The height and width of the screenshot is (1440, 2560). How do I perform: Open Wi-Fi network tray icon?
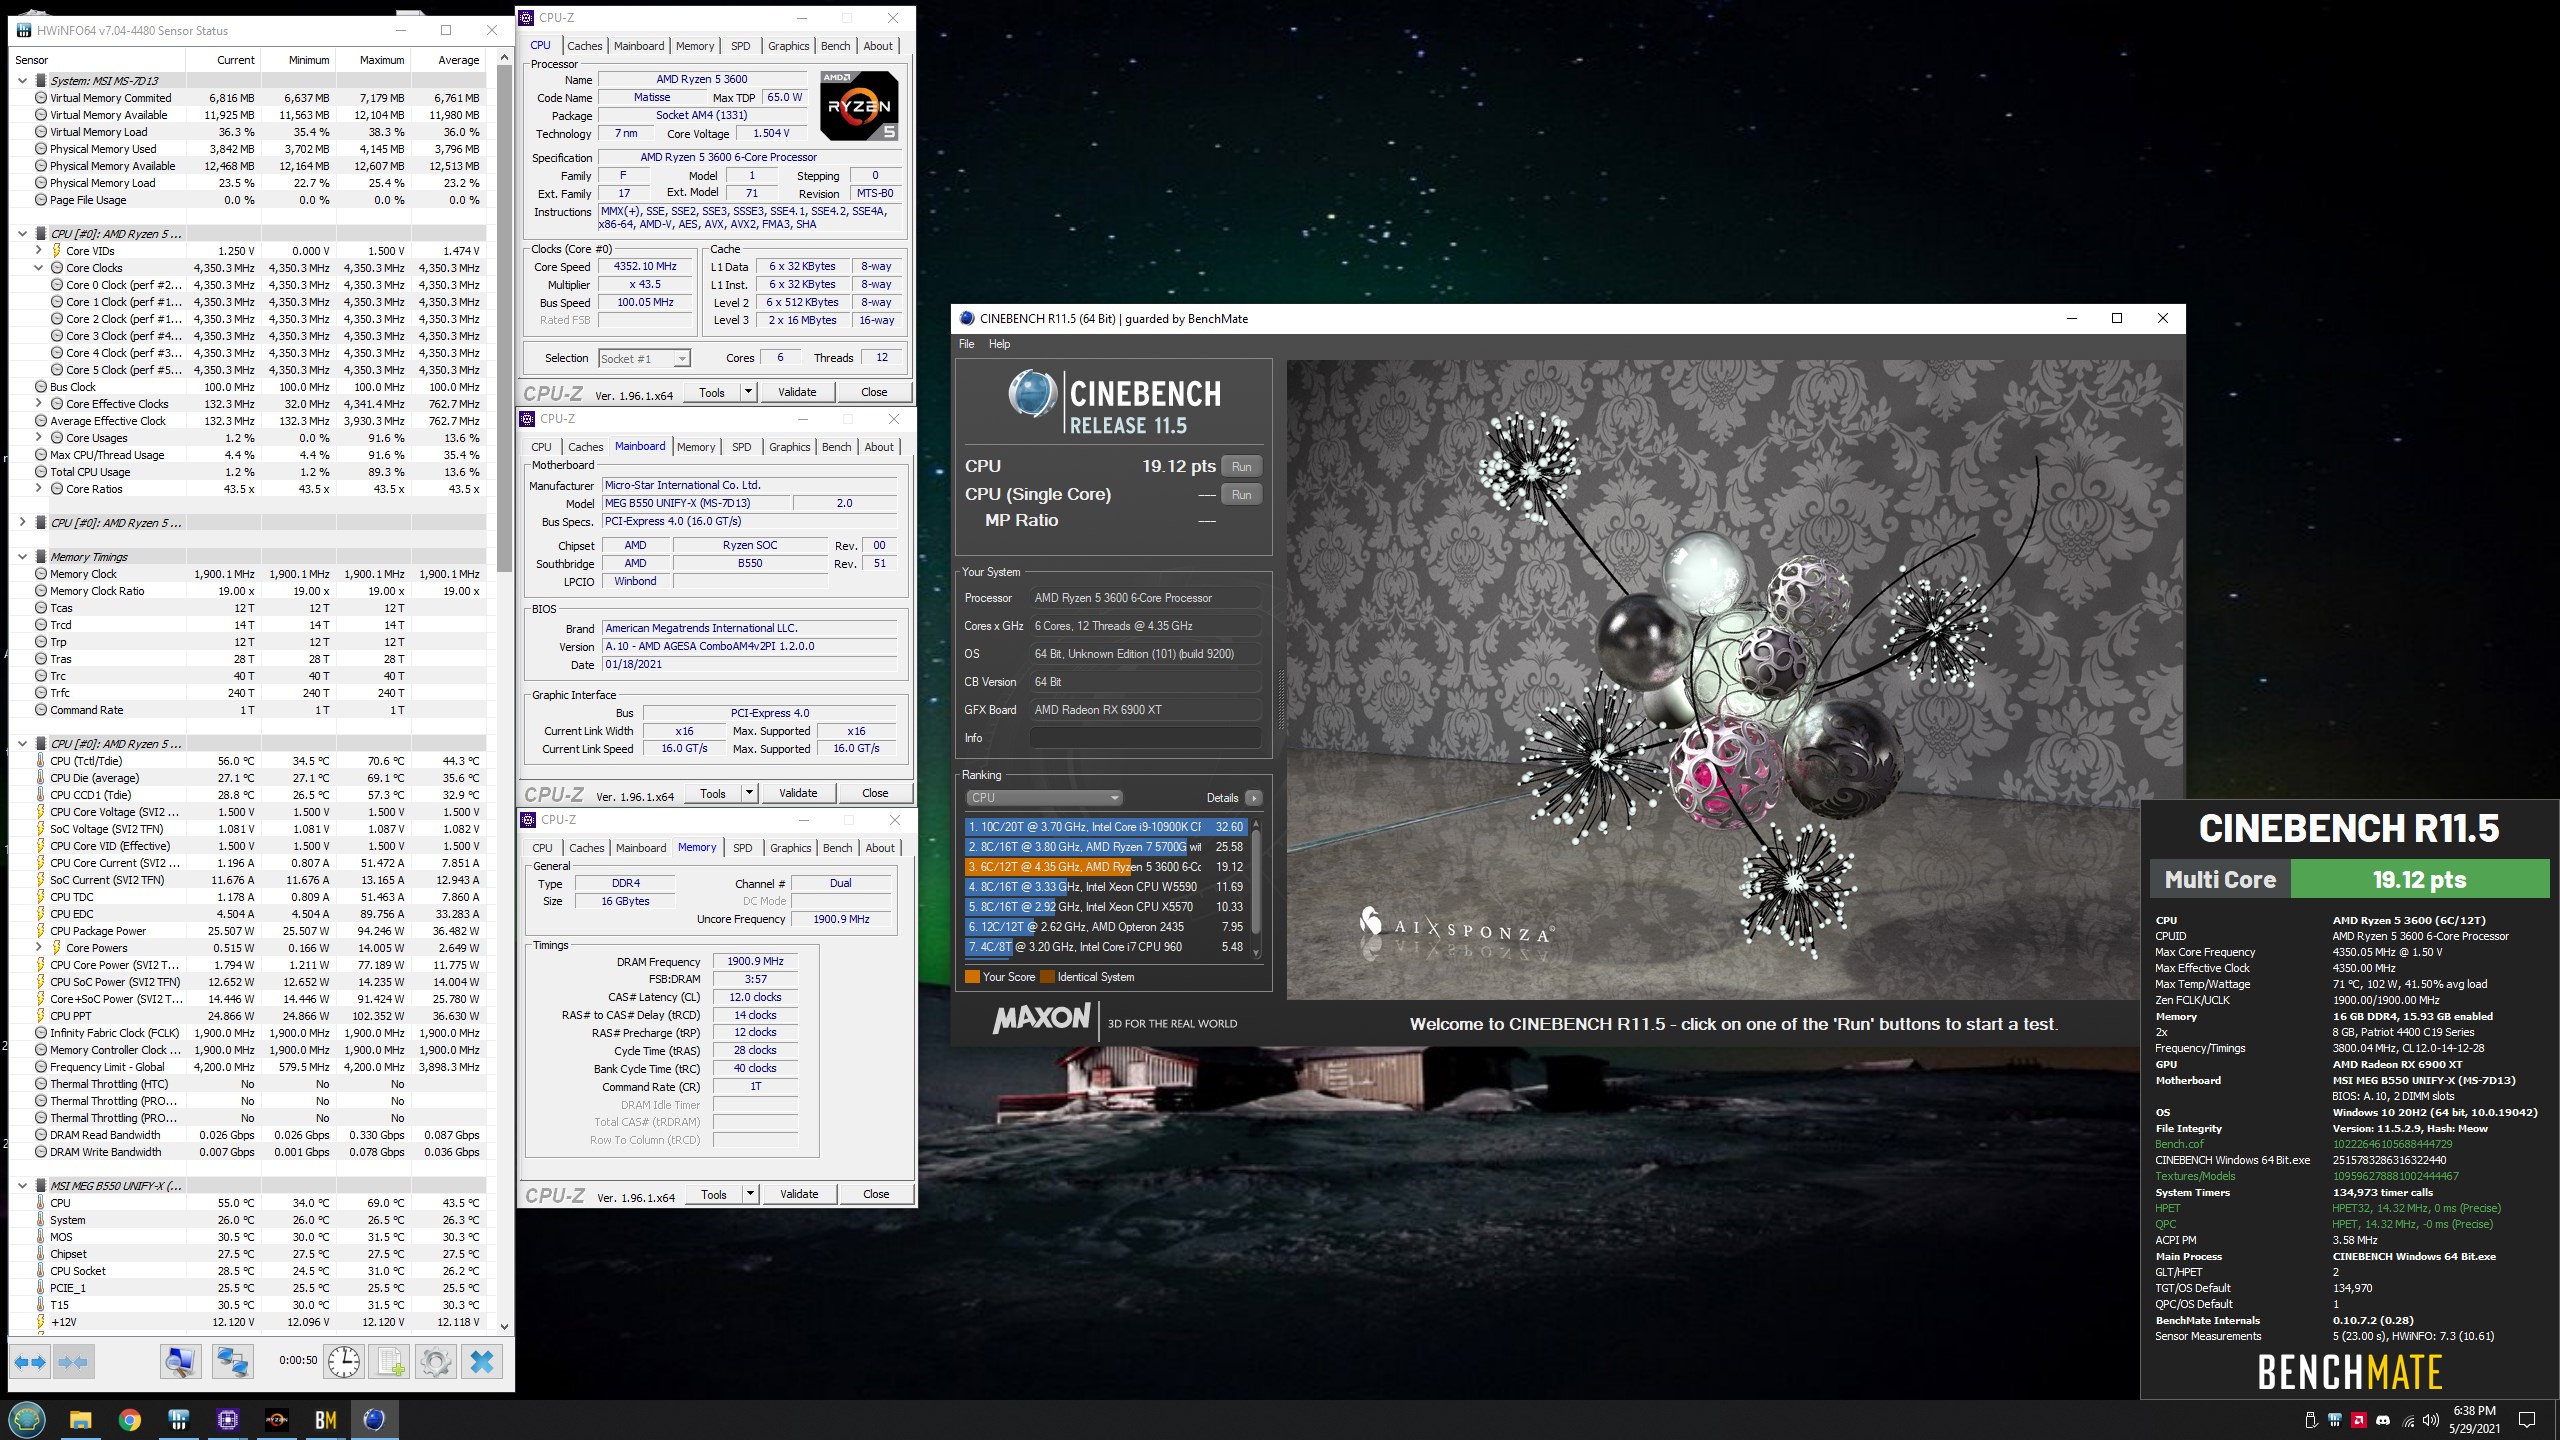pos(2408,1420)
